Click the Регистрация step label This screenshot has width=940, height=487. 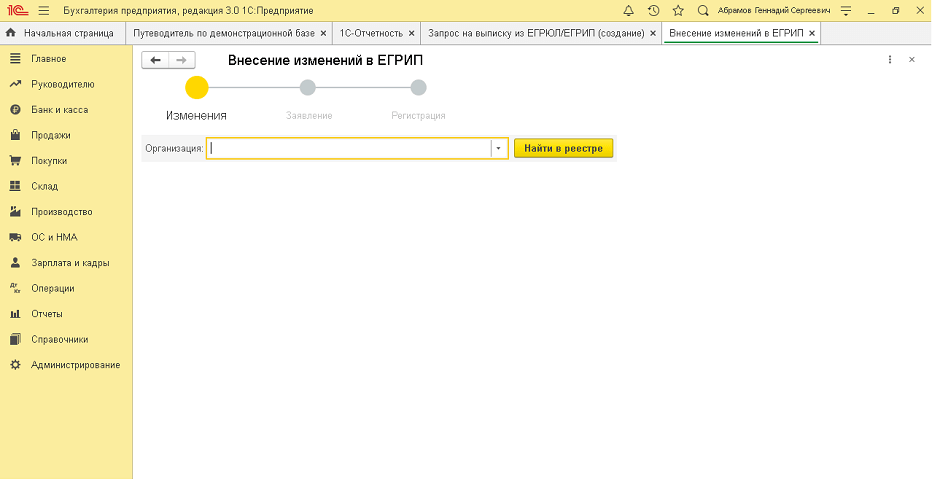pyautogui.click(x=418, y=116)
